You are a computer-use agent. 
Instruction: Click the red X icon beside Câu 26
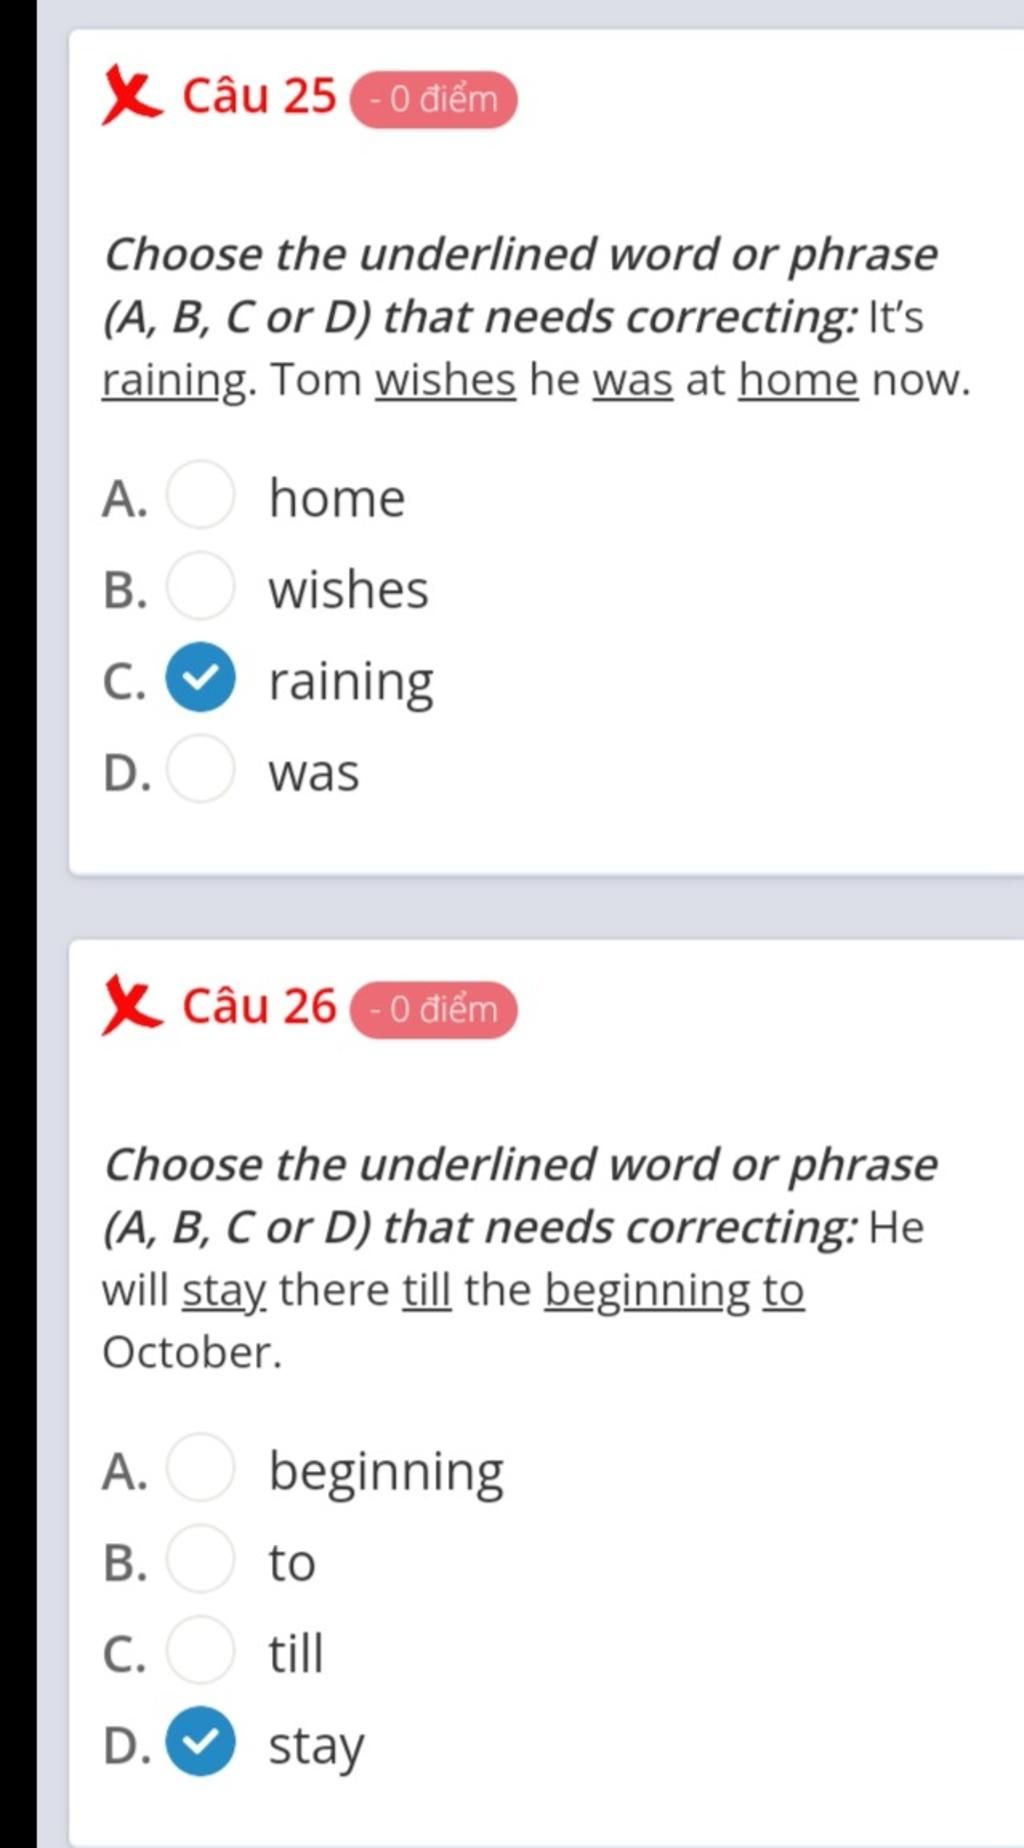point(130,1006)
